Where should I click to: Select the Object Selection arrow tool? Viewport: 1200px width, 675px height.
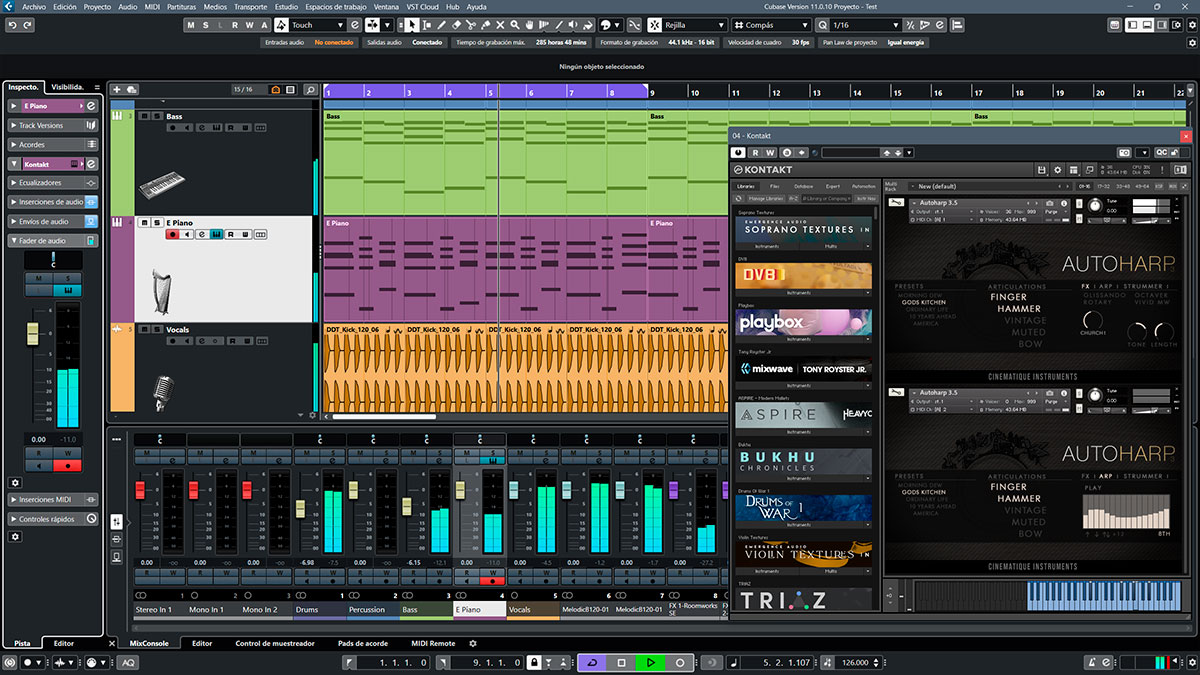(413, 25)
